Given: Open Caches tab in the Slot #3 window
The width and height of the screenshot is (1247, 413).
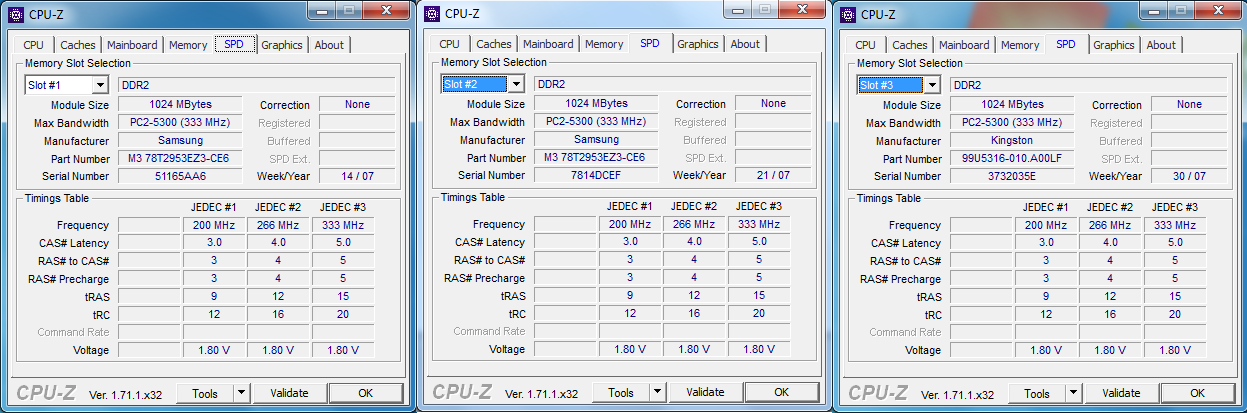Looking at the screenshot, I should (x=910, y=45).
